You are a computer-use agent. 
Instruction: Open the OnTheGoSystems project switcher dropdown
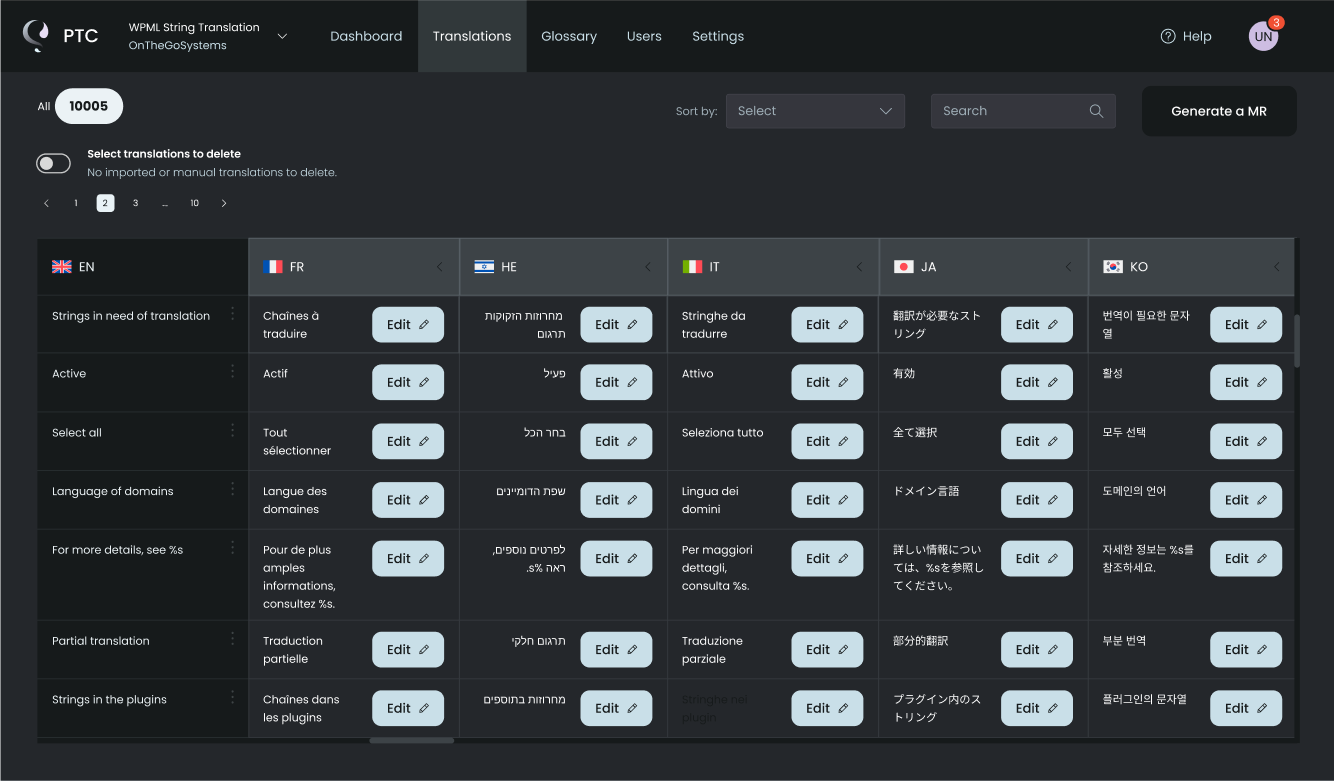click(281, 36)
